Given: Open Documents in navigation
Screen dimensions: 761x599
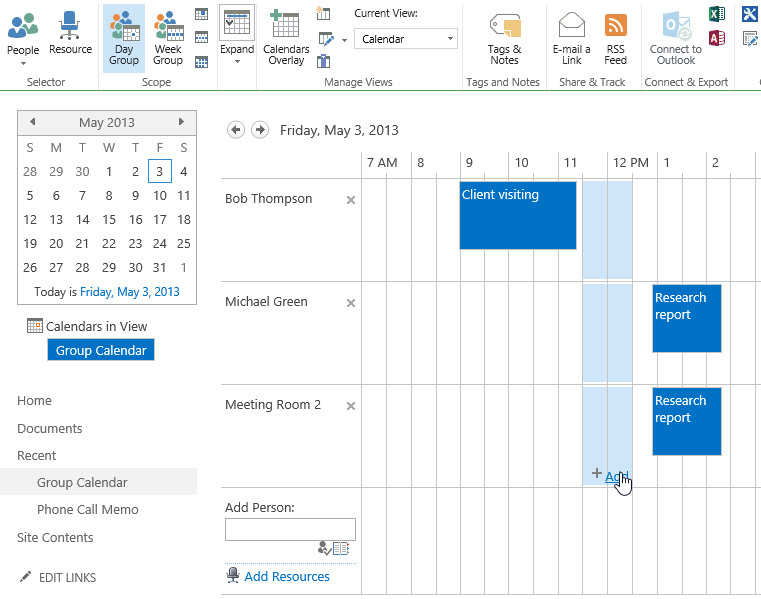Looking at the screenshot, I should pyautogui.click(x=50, y=429).
